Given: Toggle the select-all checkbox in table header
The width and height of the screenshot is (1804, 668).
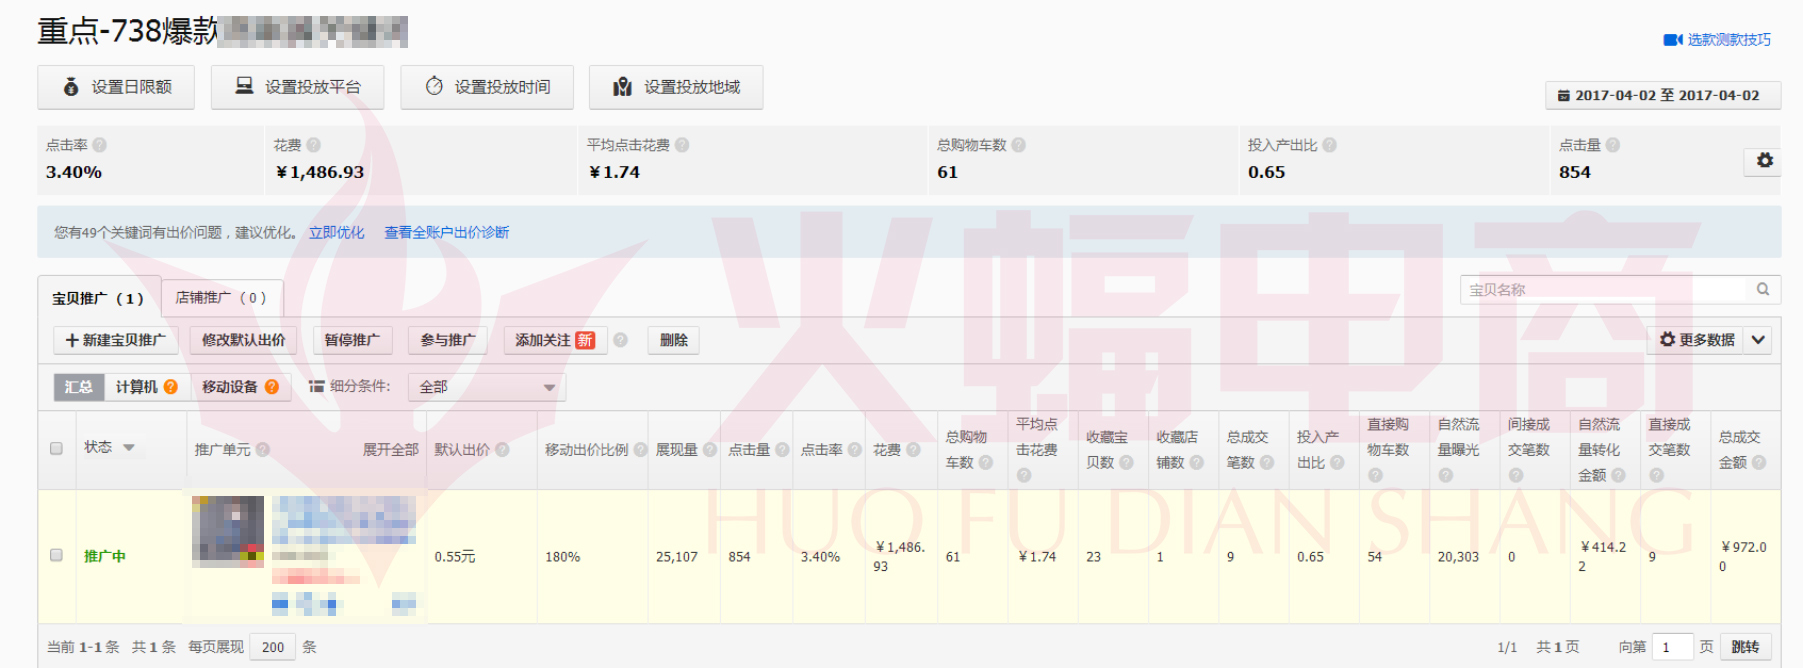Looking at the screenshot, I should click(x=56, y=448).
